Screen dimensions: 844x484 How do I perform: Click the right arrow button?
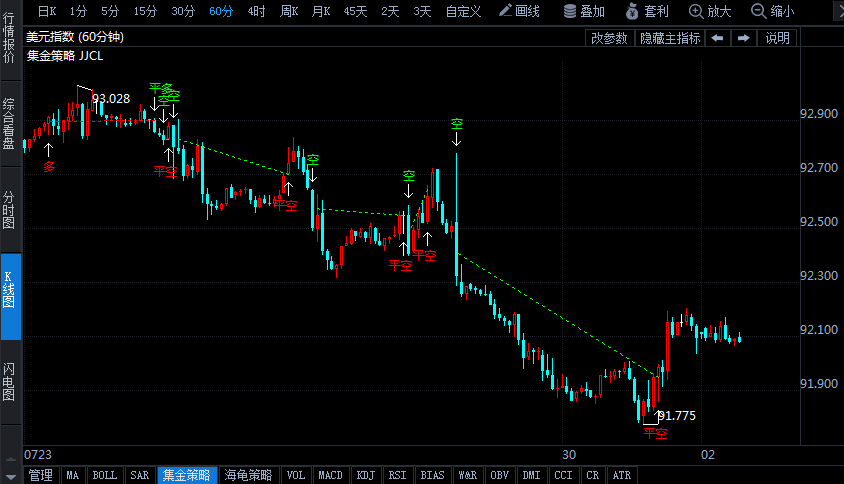[x=744, y=38]
